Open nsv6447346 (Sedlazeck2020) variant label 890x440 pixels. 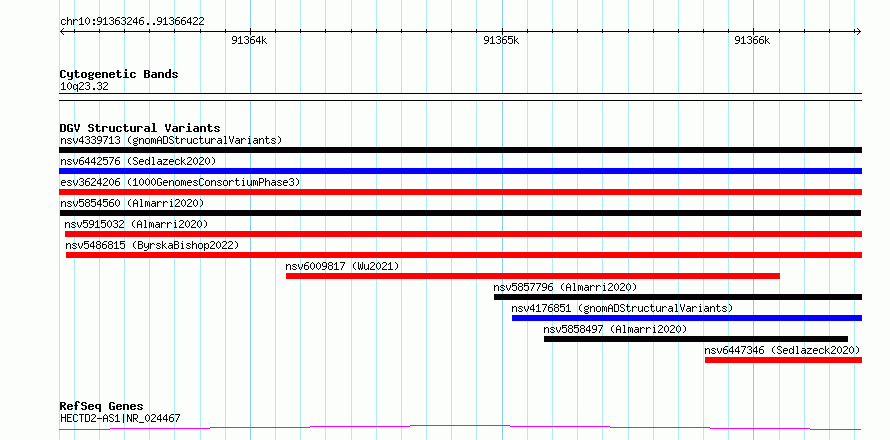click(x=782, y=350)
